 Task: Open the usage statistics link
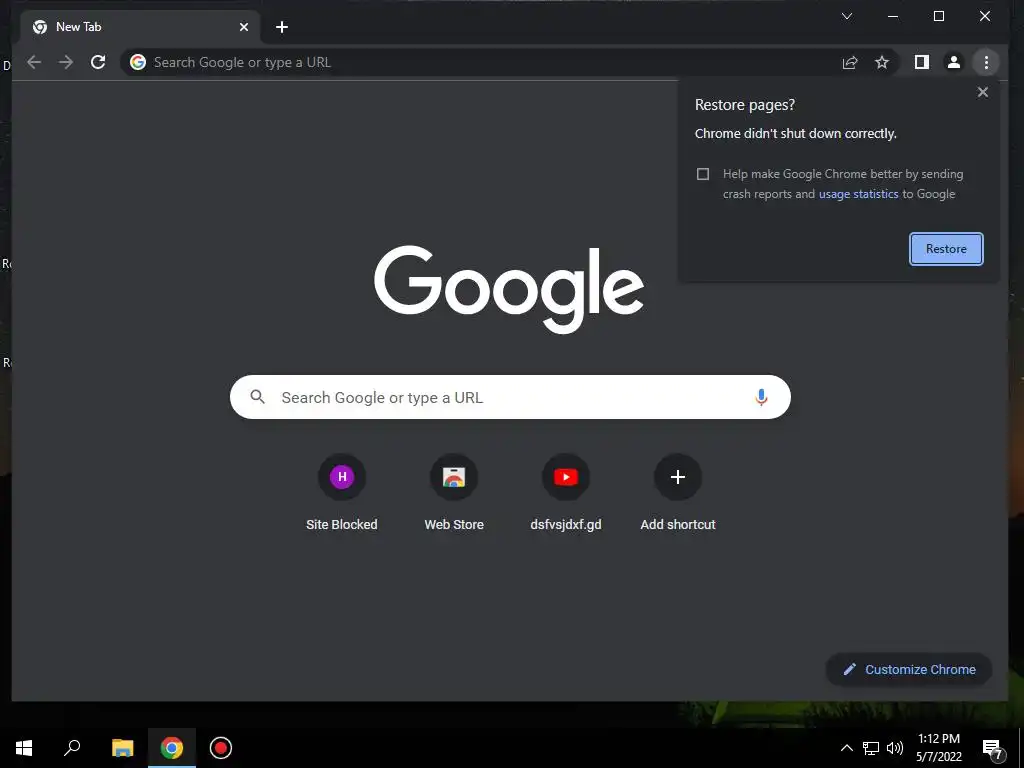858,194
